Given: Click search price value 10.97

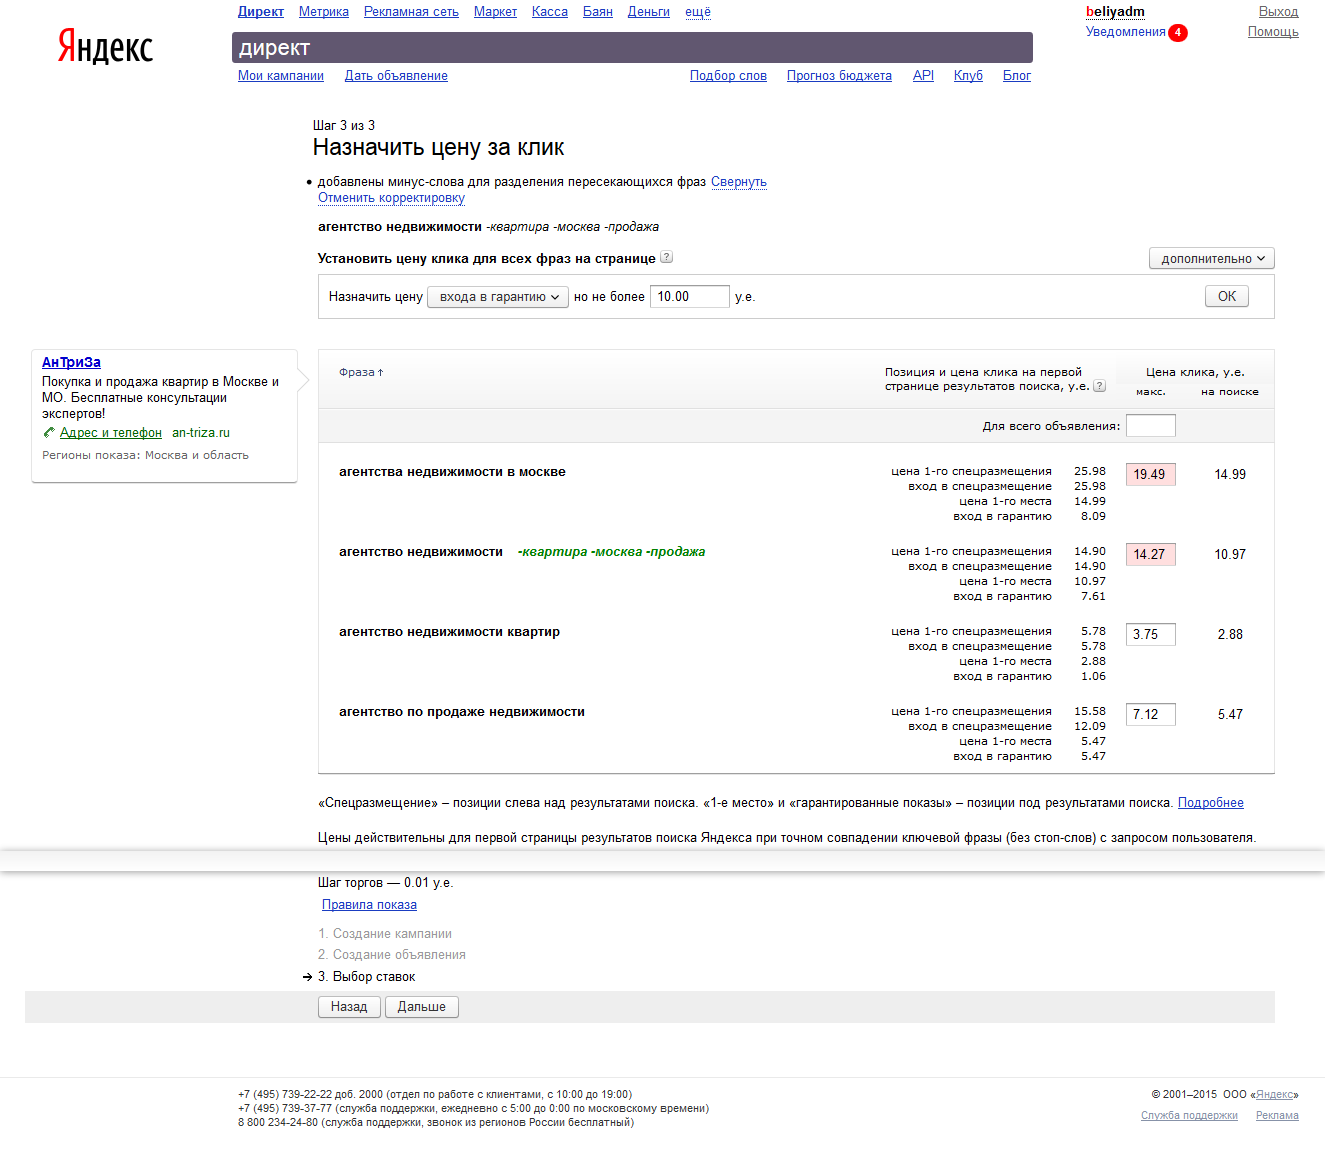Looking at the screenshot, I should click(1230, 555).
